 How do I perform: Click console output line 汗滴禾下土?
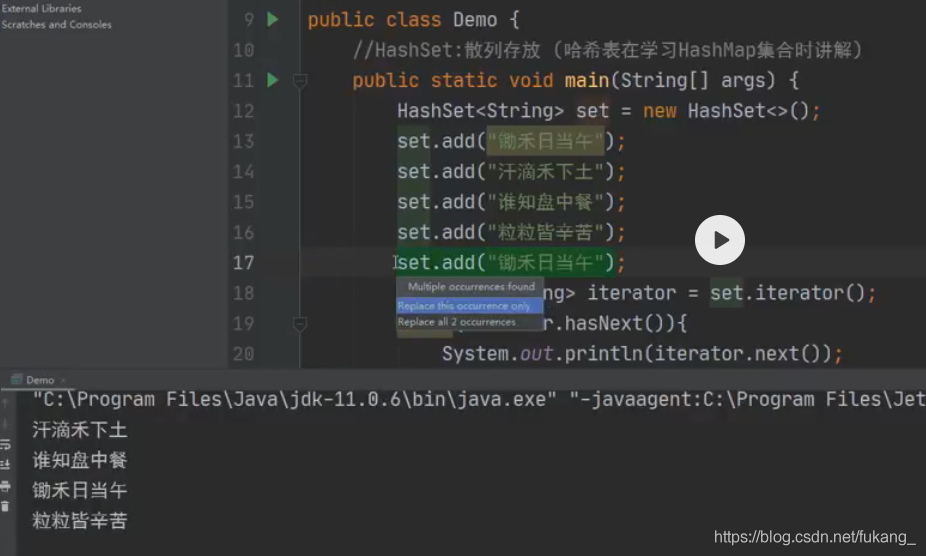pos(80,430)
